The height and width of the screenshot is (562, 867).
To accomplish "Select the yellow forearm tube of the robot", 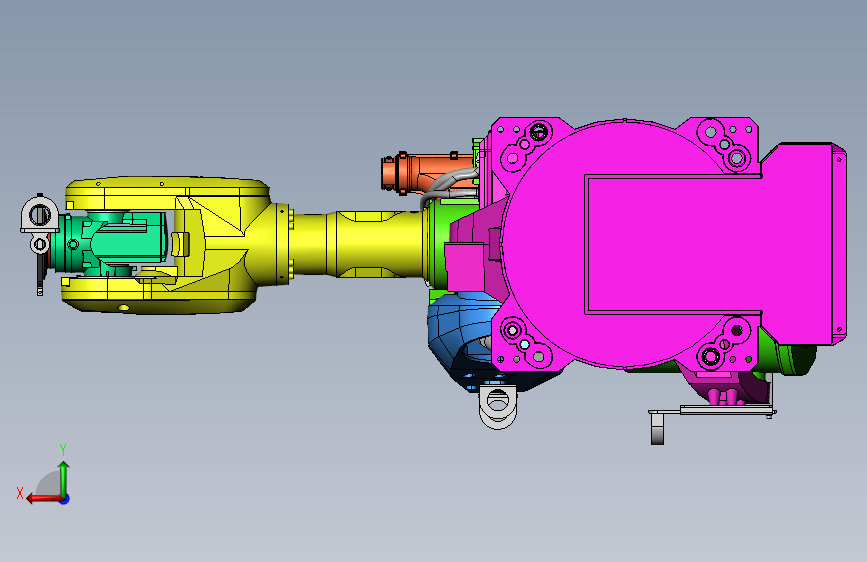I will click(357, 244).
